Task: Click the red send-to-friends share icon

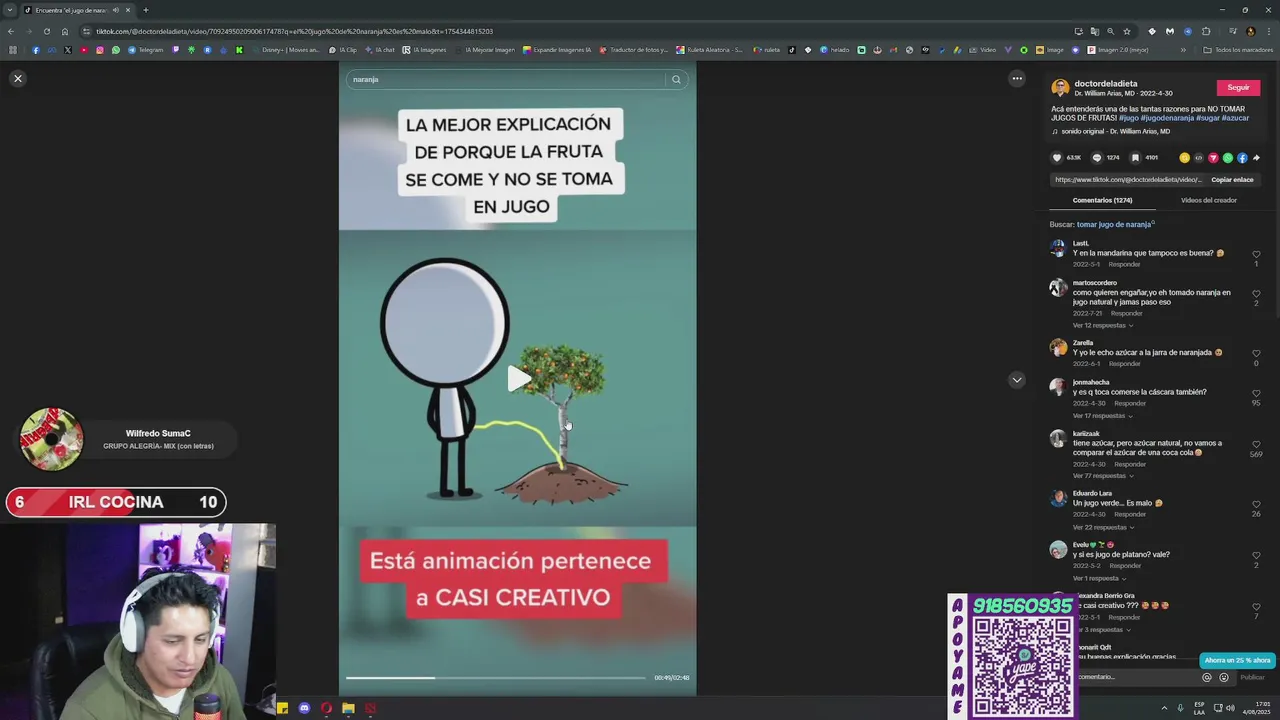Action: [x=1213, y=158]
